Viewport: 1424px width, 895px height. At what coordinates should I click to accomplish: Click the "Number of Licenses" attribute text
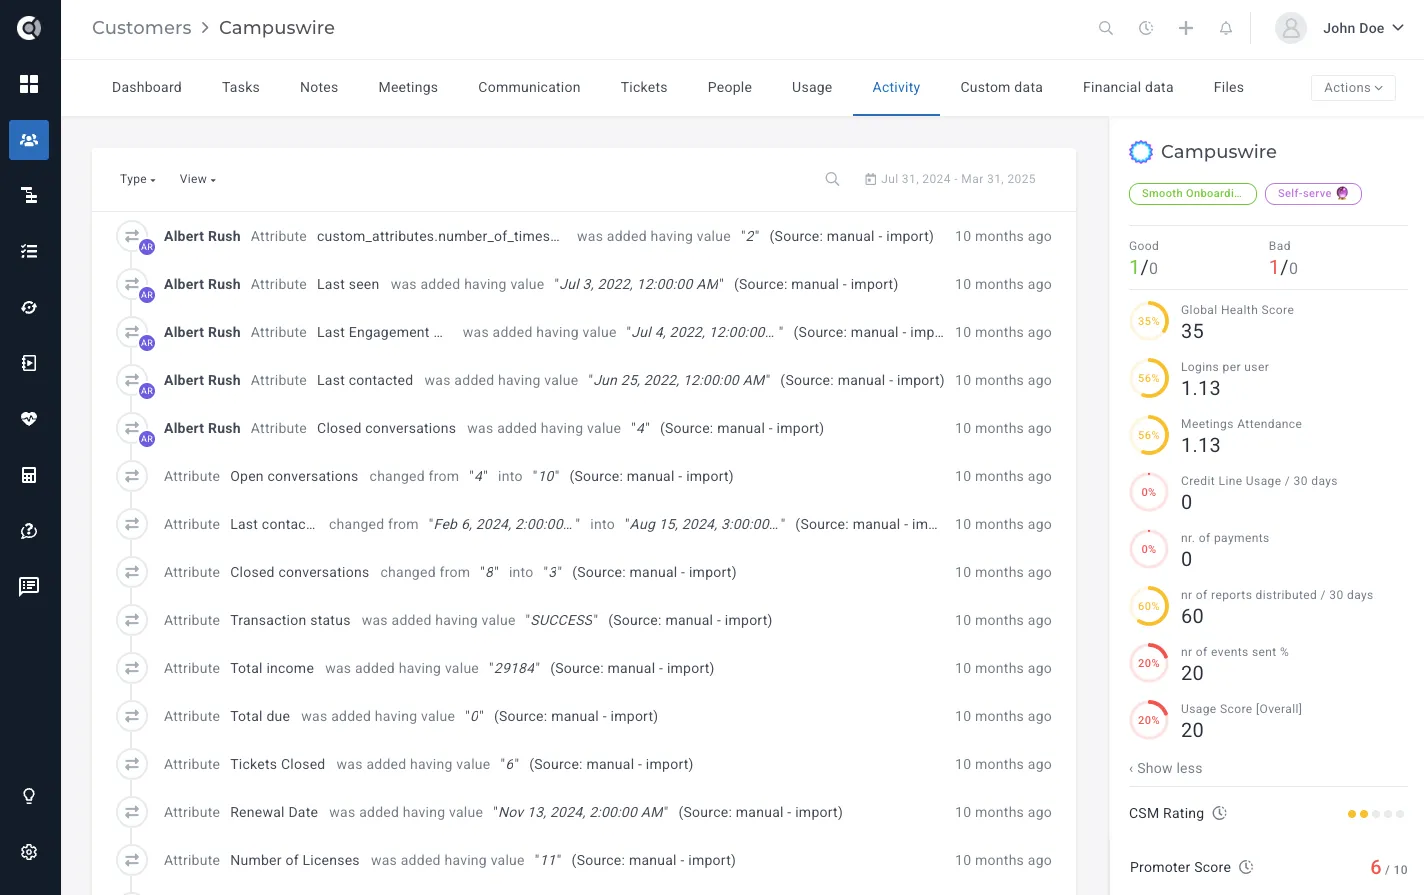point(295,860)
